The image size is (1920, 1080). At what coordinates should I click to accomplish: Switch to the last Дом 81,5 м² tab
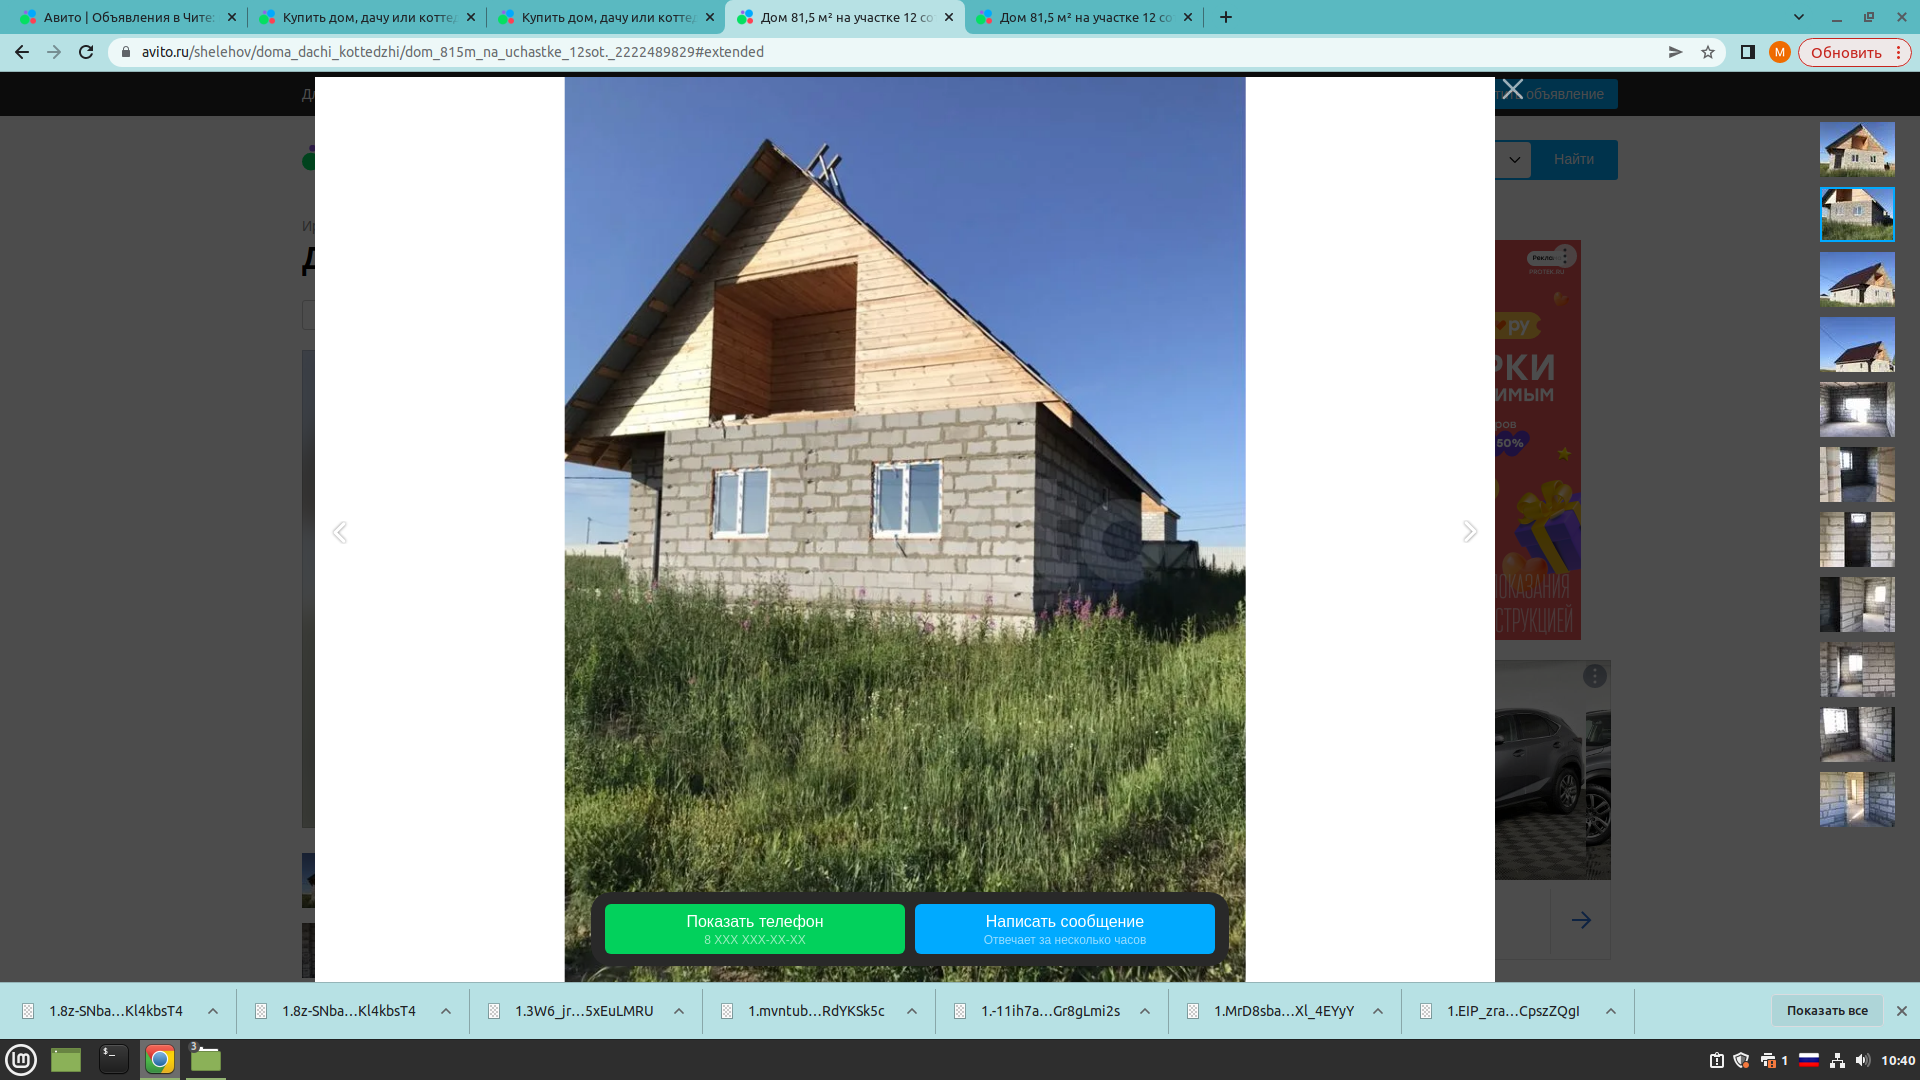[1085, 17]
